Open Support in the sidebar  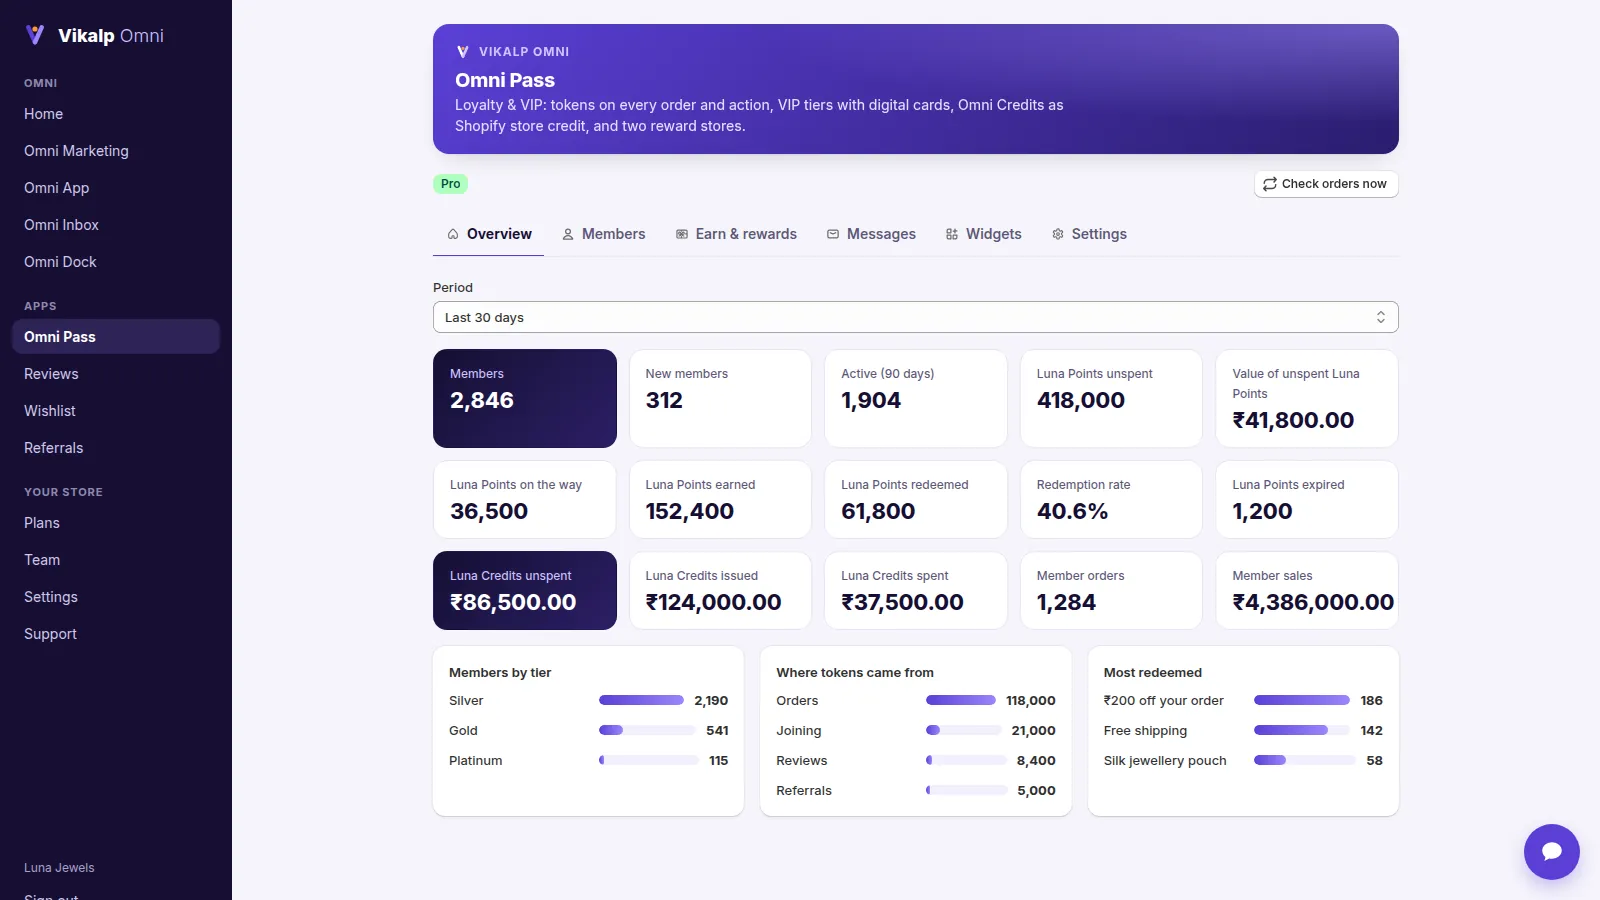pos(116,634)
